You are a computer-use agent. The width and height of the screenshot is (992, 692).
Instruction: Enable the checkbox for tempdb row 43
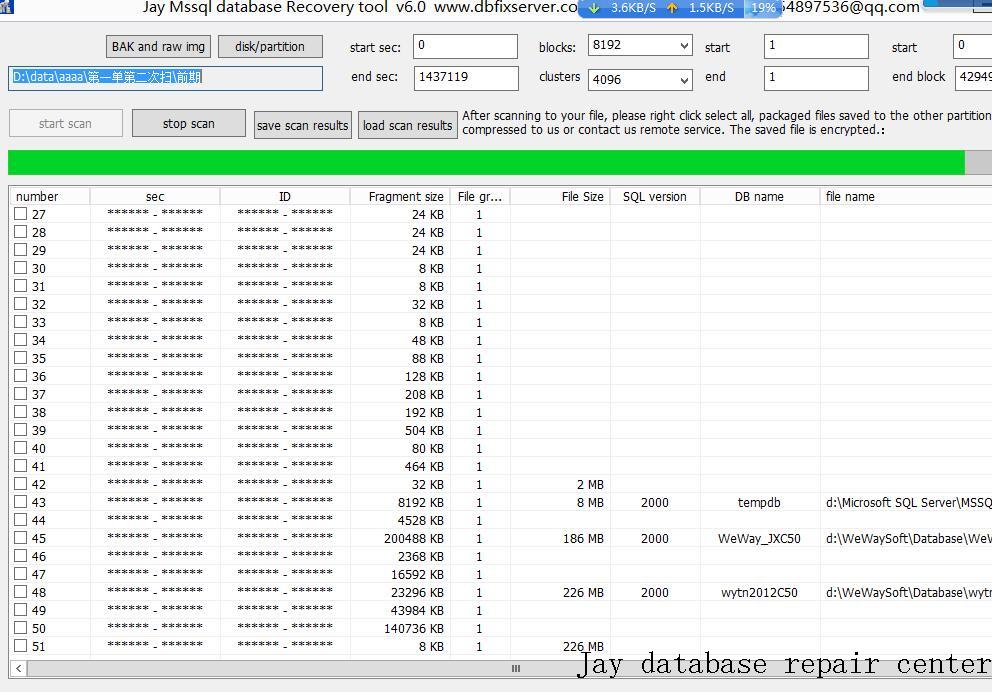pyautogui.click(x=21, y=502)
